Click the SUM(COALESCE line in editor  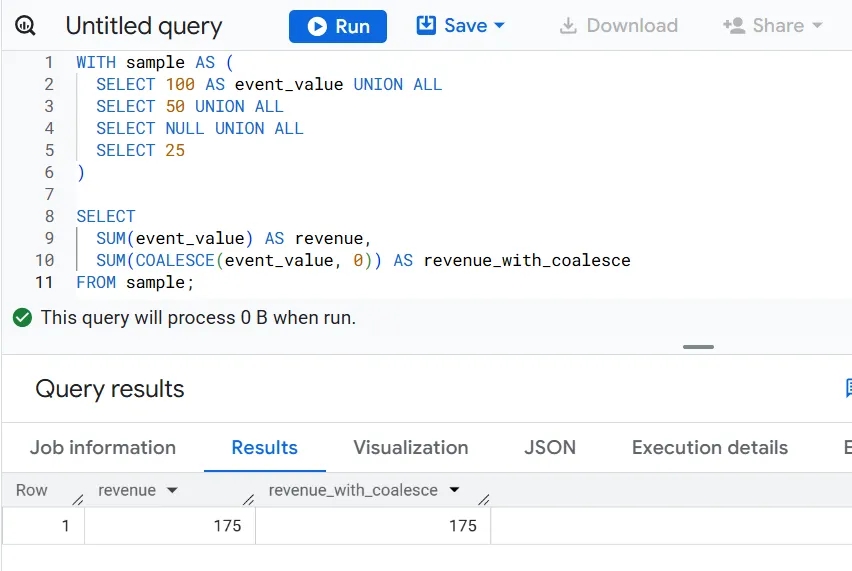tap(363, 260)
